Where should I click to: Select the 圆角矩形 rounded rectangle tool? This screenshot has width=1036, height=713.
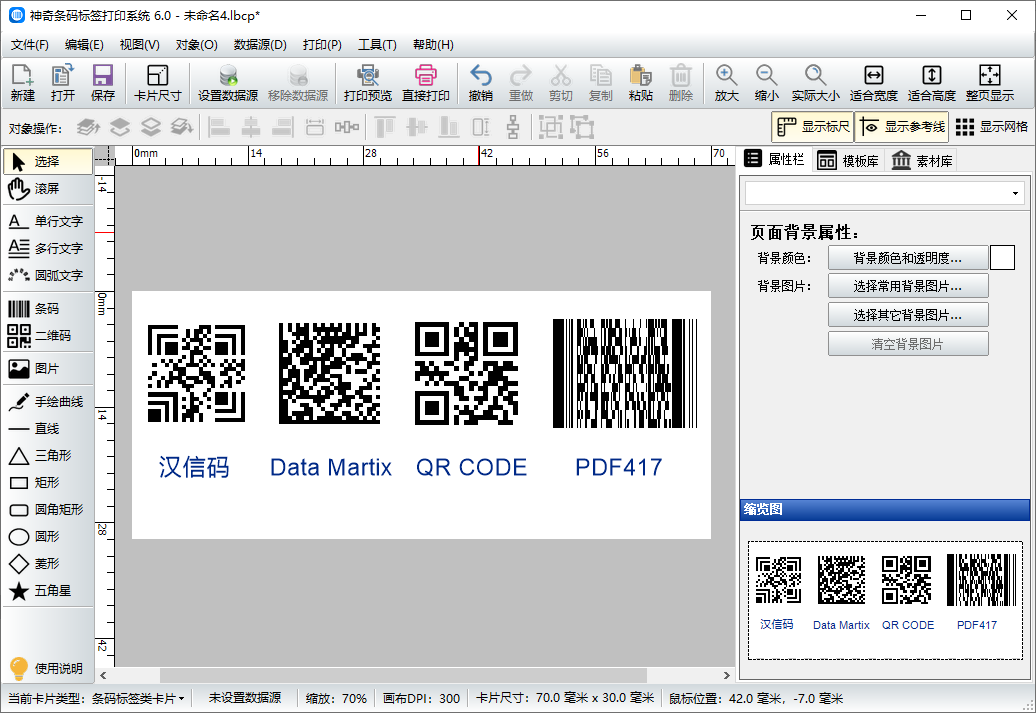pyautogui.click(x=48, y=509)
